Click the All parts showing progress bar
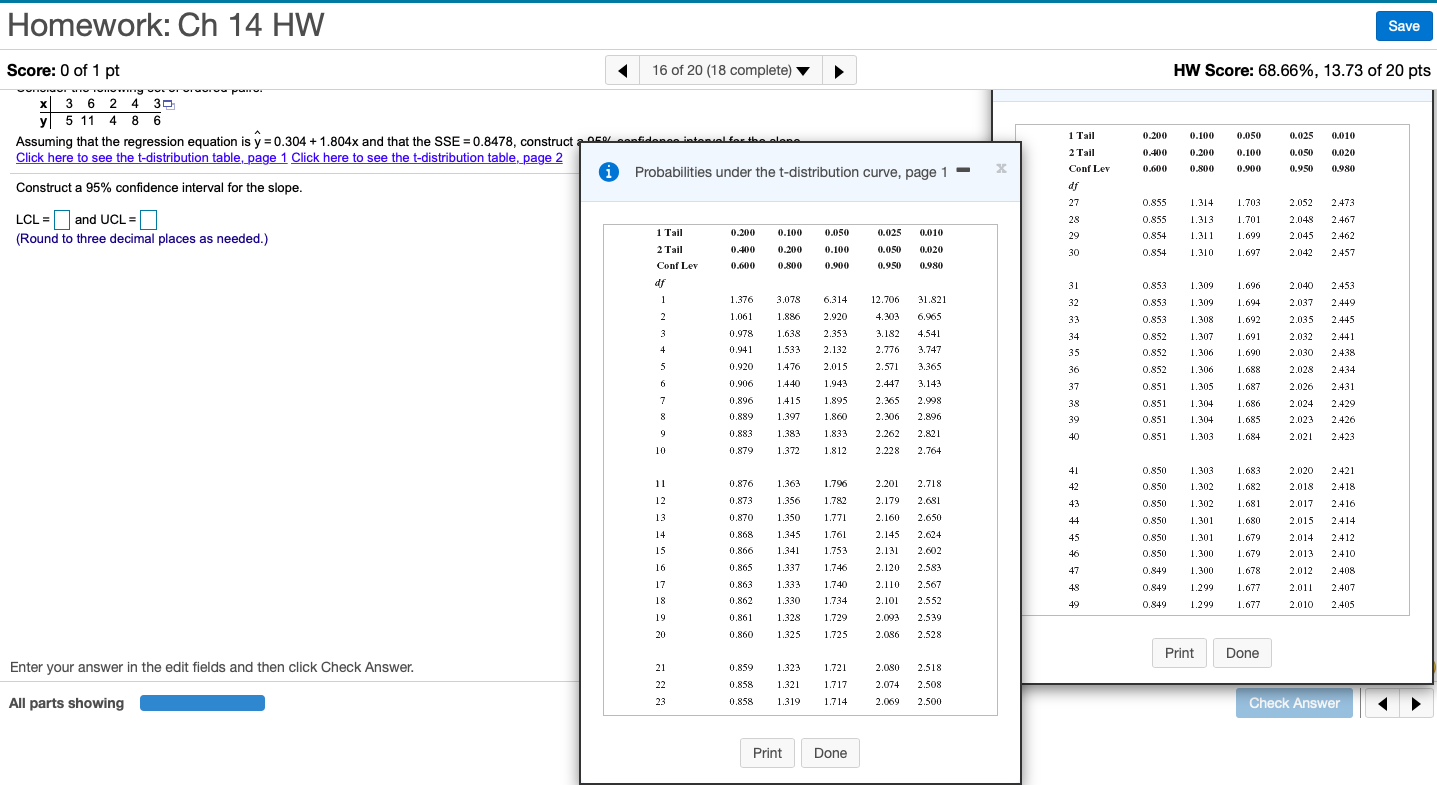This screenshot has height=785, width=1437. (x=202, y=703)
